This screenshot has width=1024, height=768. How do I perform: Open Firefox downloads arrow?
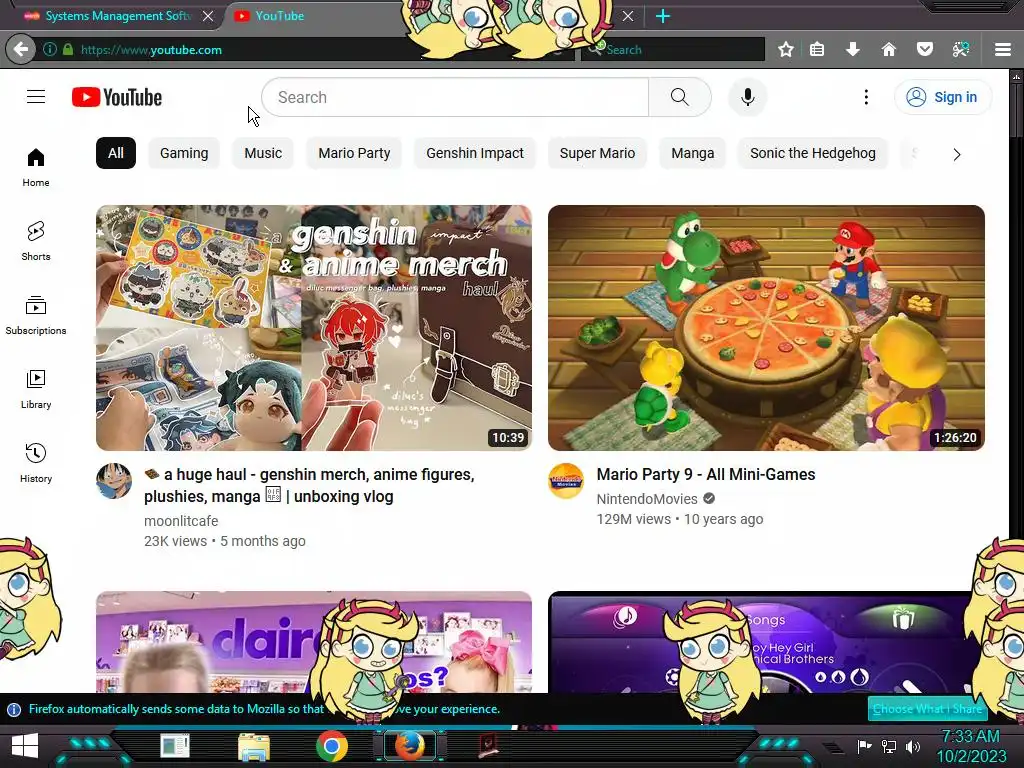point(852,49)
